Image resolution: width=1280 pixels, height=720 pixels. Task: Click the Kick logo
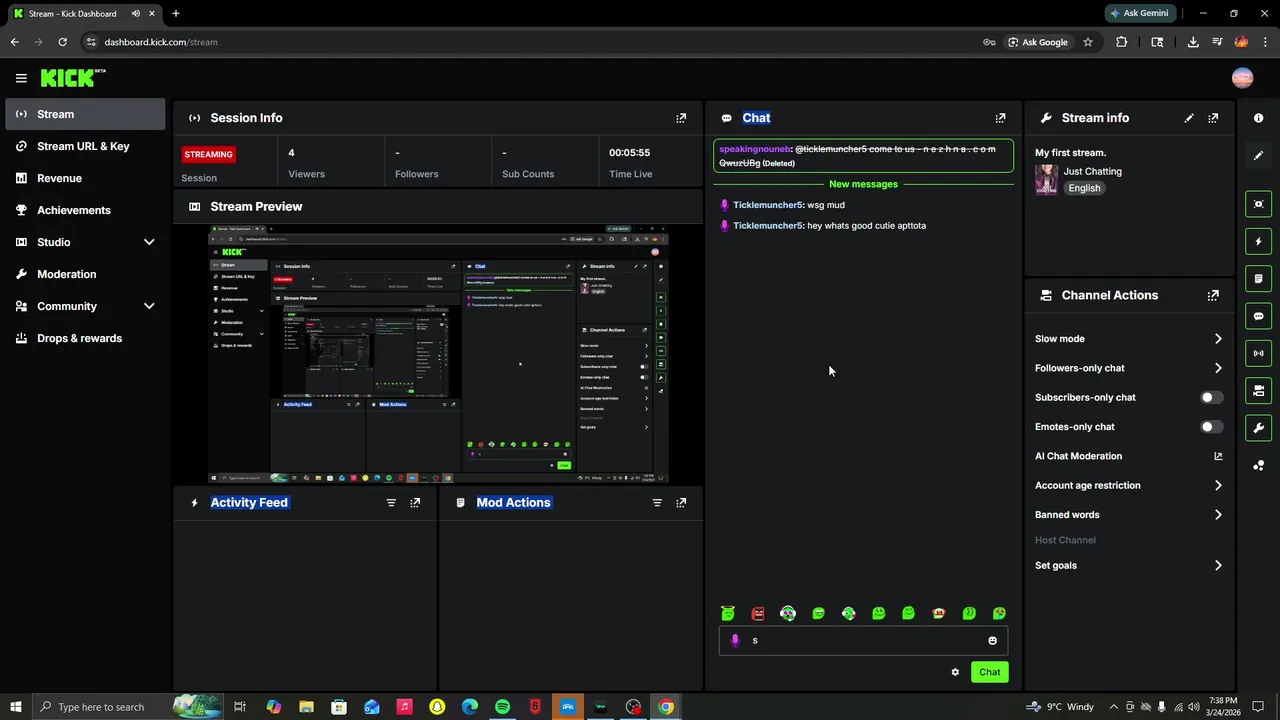click(x=73, y=78)
